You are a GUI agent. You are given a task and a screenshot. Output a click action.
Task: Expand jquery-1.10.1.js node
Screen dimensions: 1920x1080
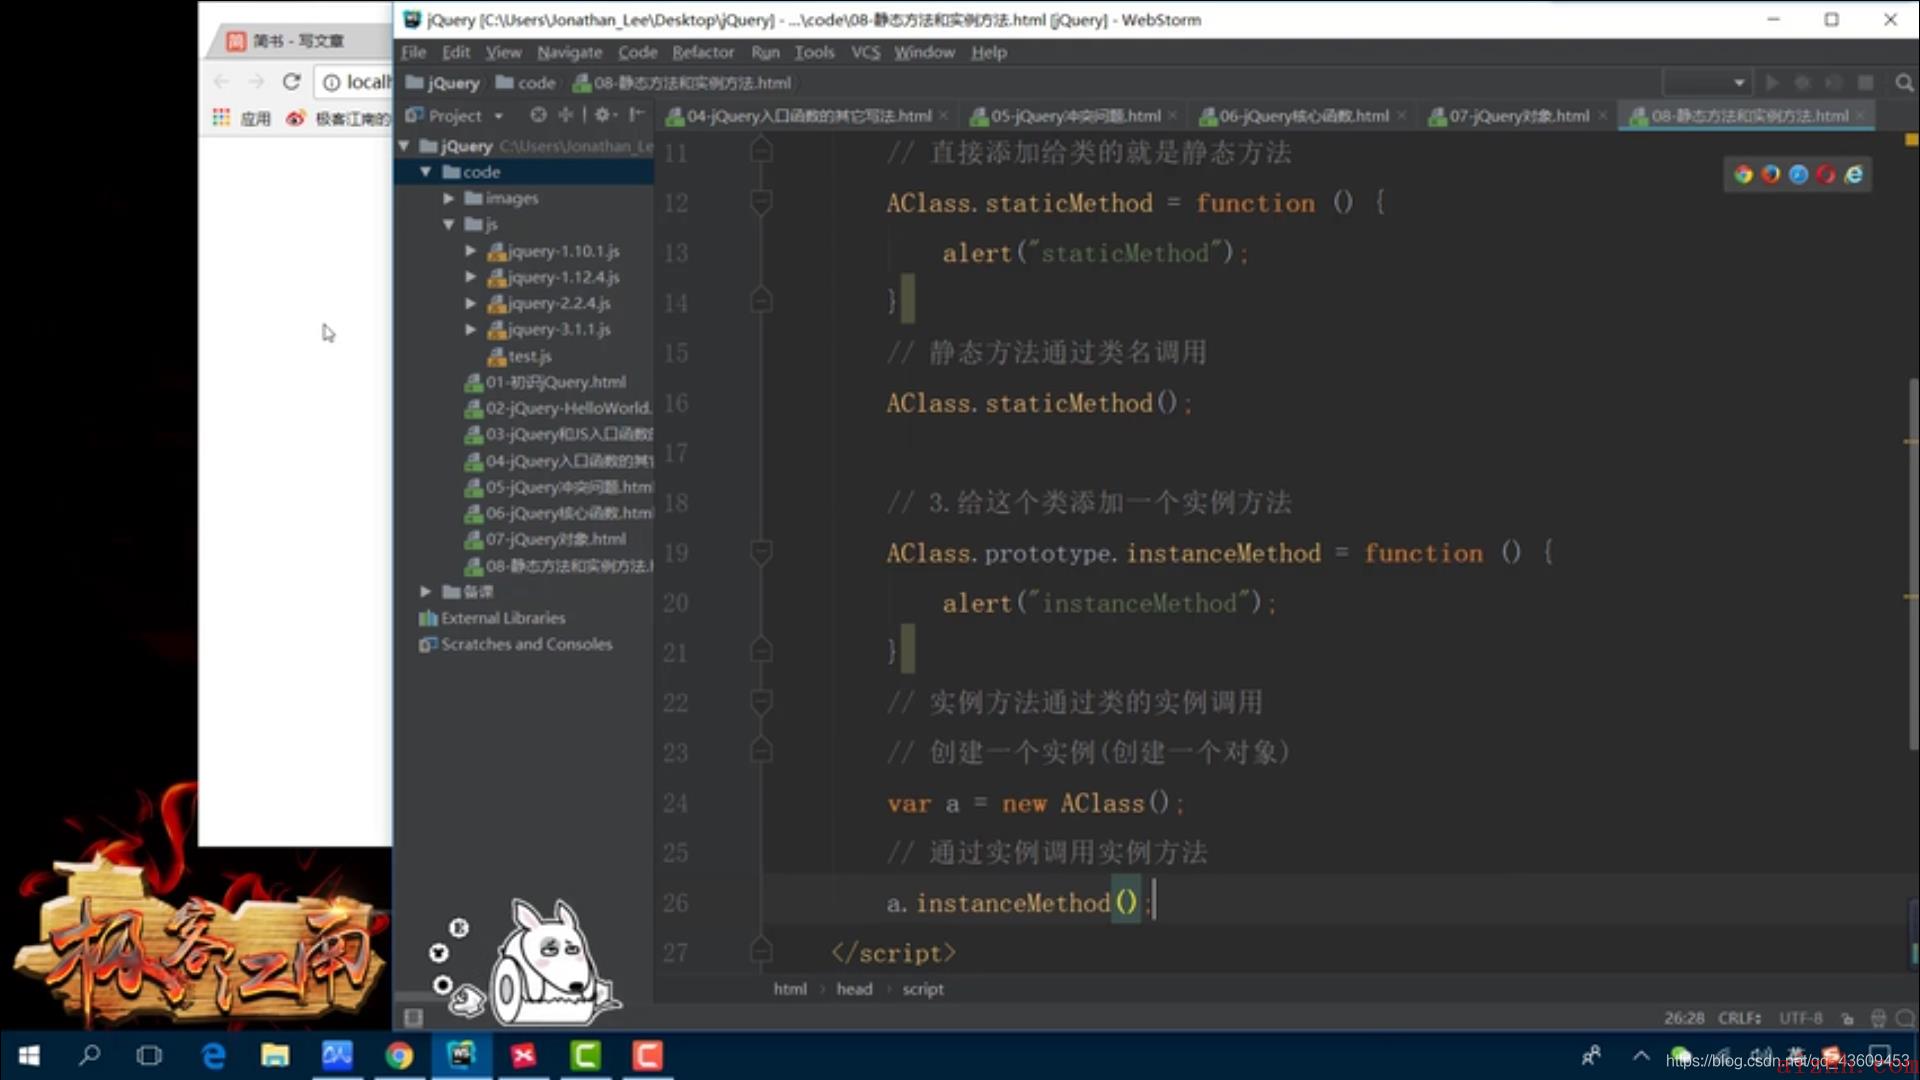(x=471, y=251)
